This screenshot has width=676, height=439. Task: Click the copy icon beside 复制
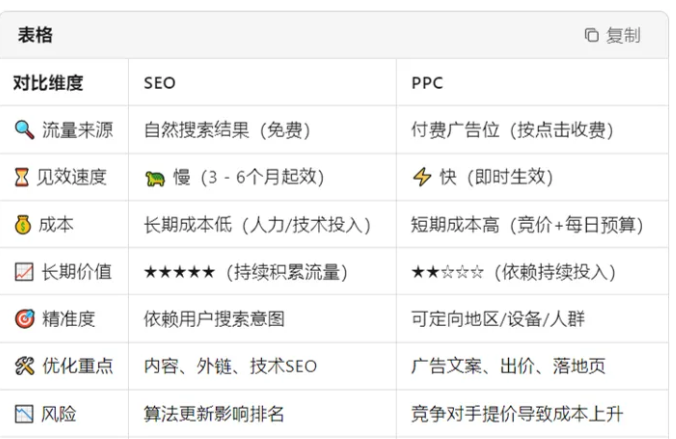(x=591, y=36)
